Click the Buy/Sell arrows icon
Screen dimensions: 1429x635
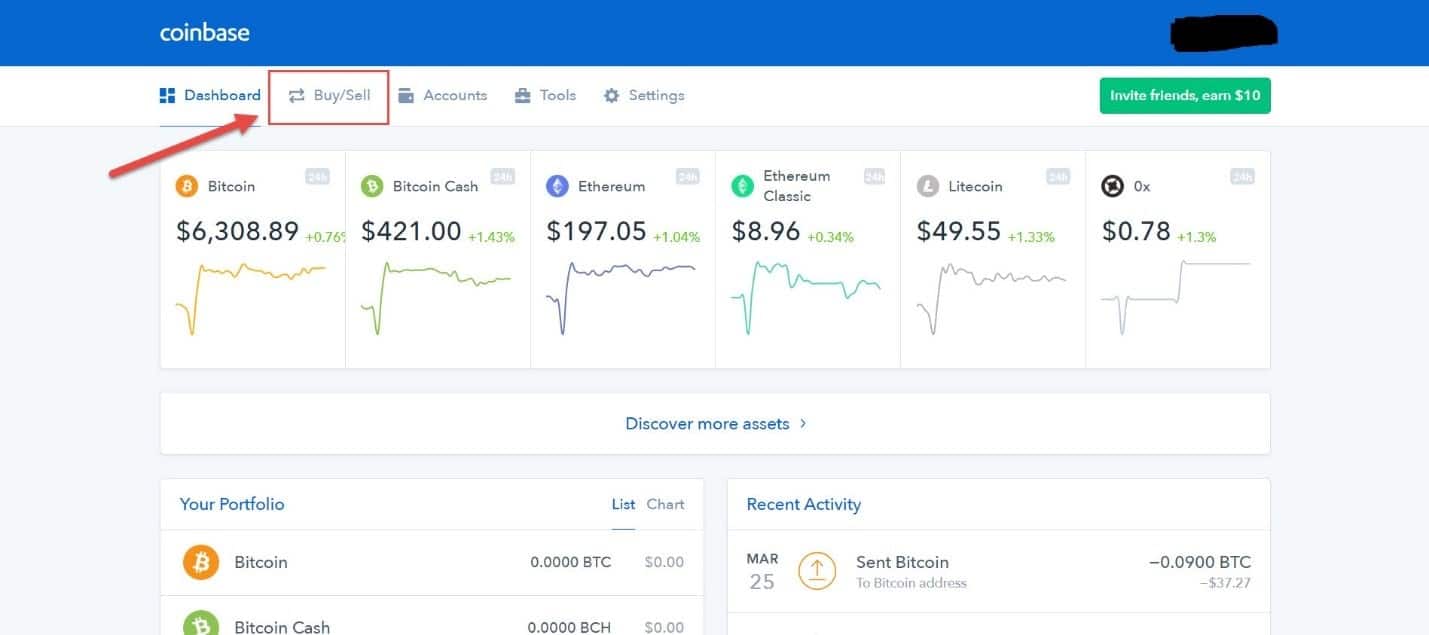pos(297,96)
